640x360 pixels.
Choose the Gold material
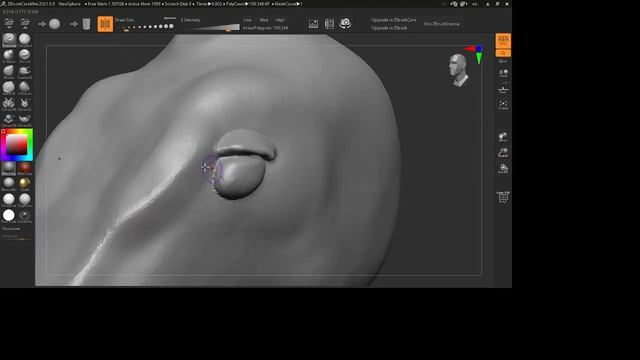pos(24,184)
